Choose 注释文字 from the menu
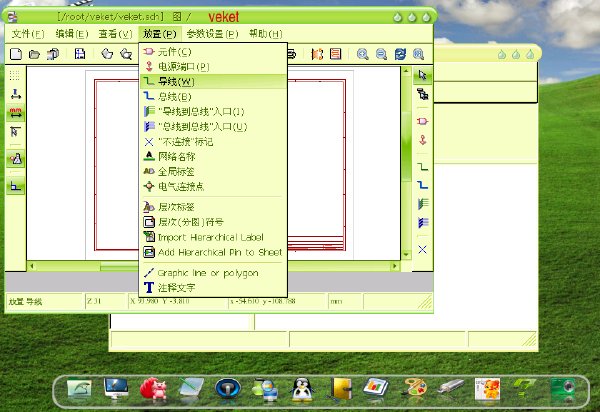 tap(214, 288)
